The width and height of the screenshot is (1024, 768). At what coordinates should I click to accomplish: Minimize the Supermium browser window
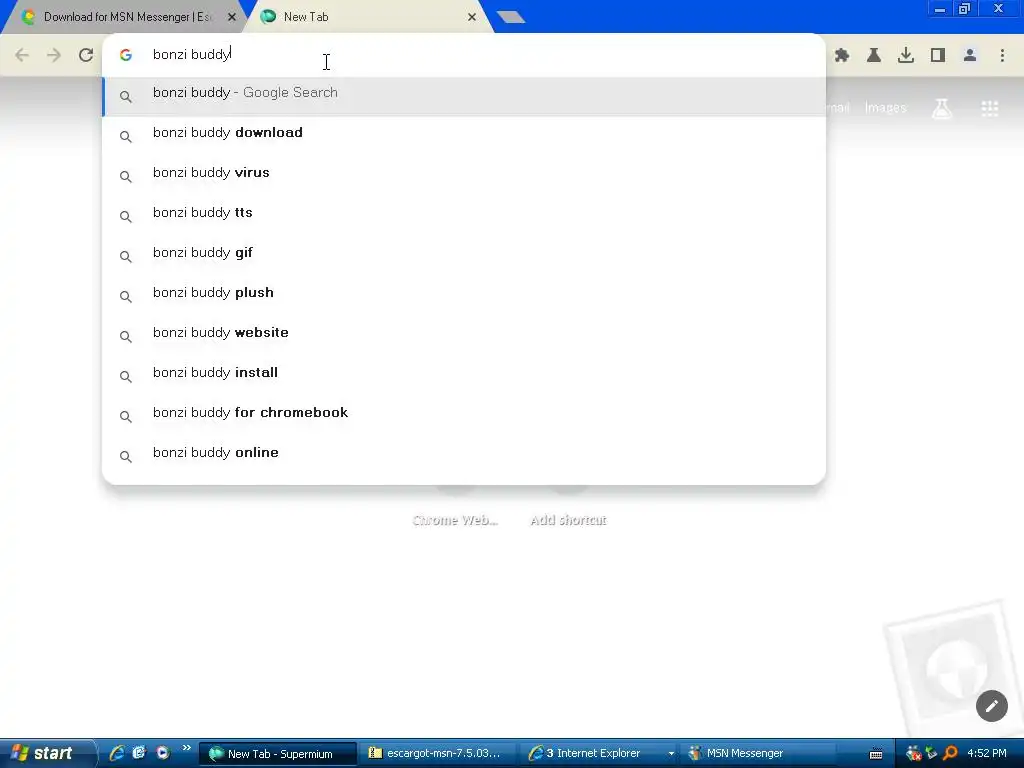[940, 9]
